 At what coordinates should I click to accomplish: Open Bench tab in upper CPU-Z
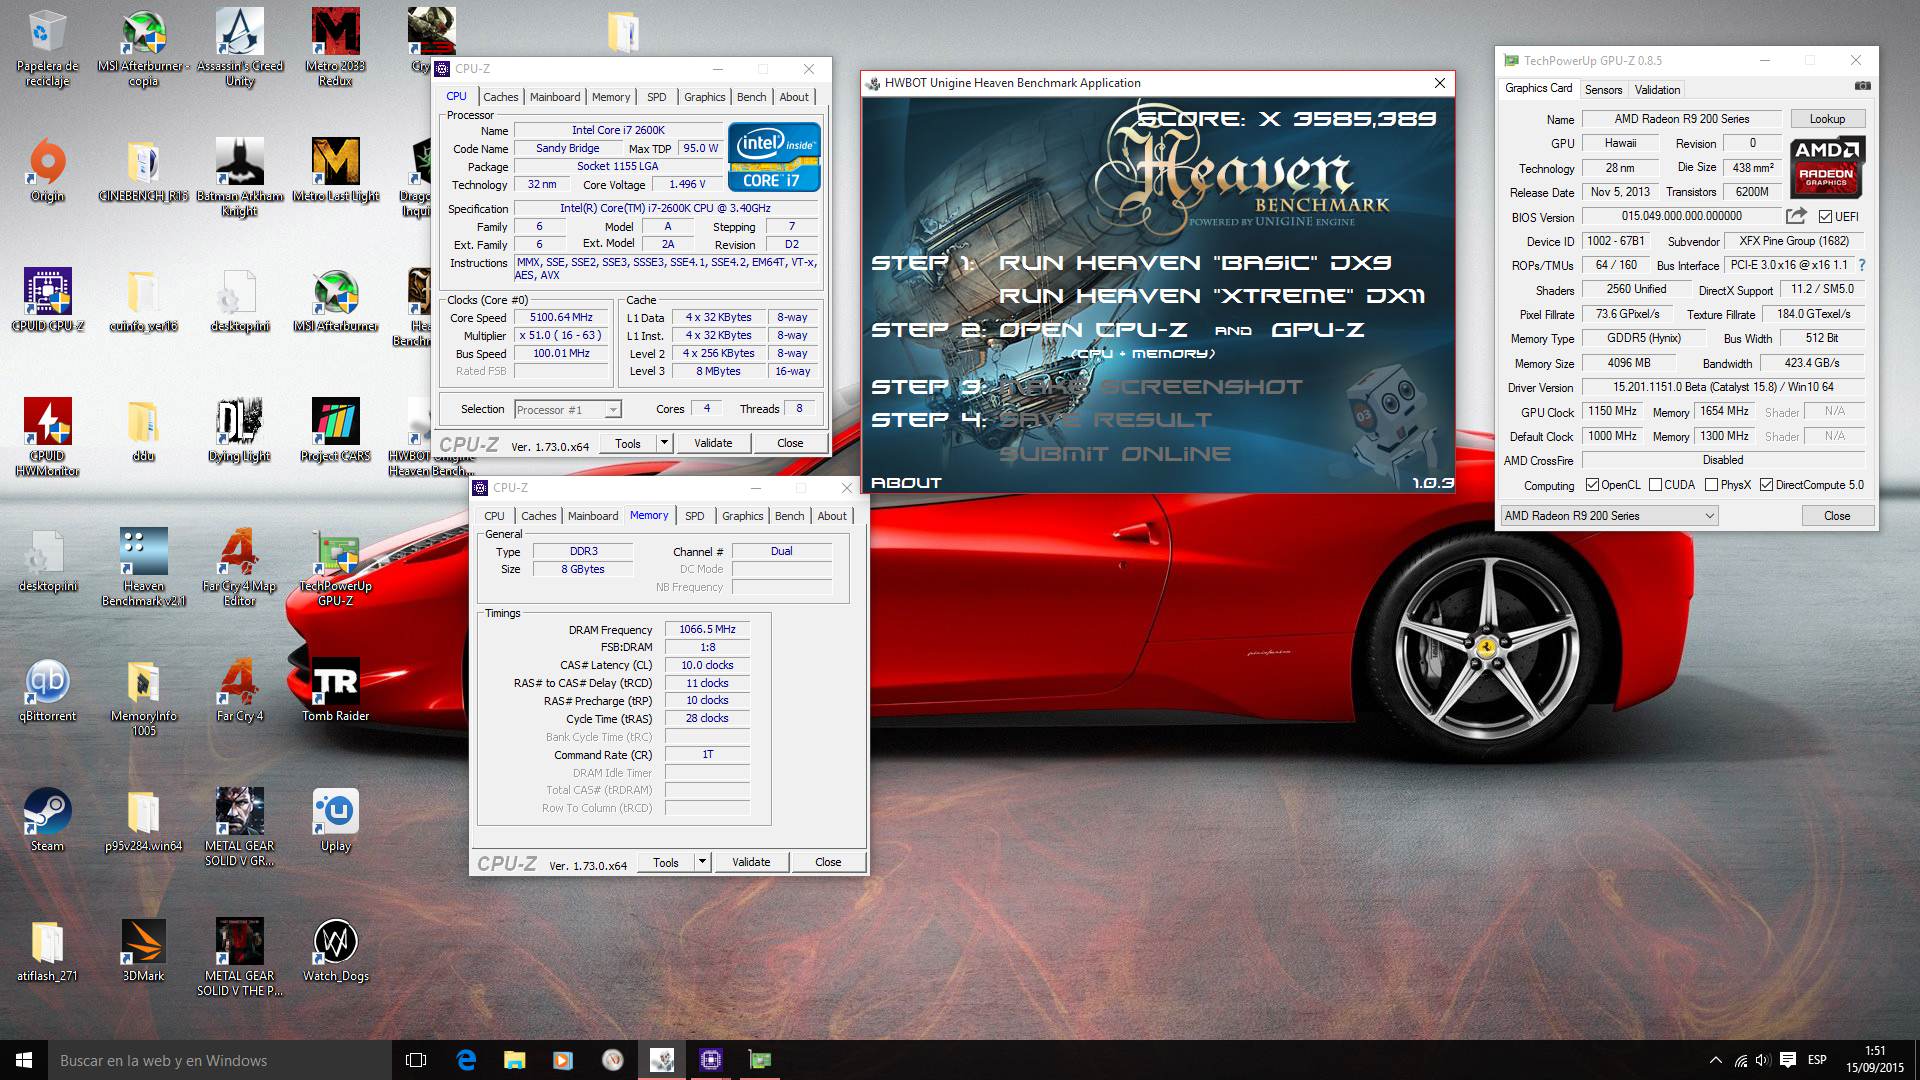[x=751, y=97]
